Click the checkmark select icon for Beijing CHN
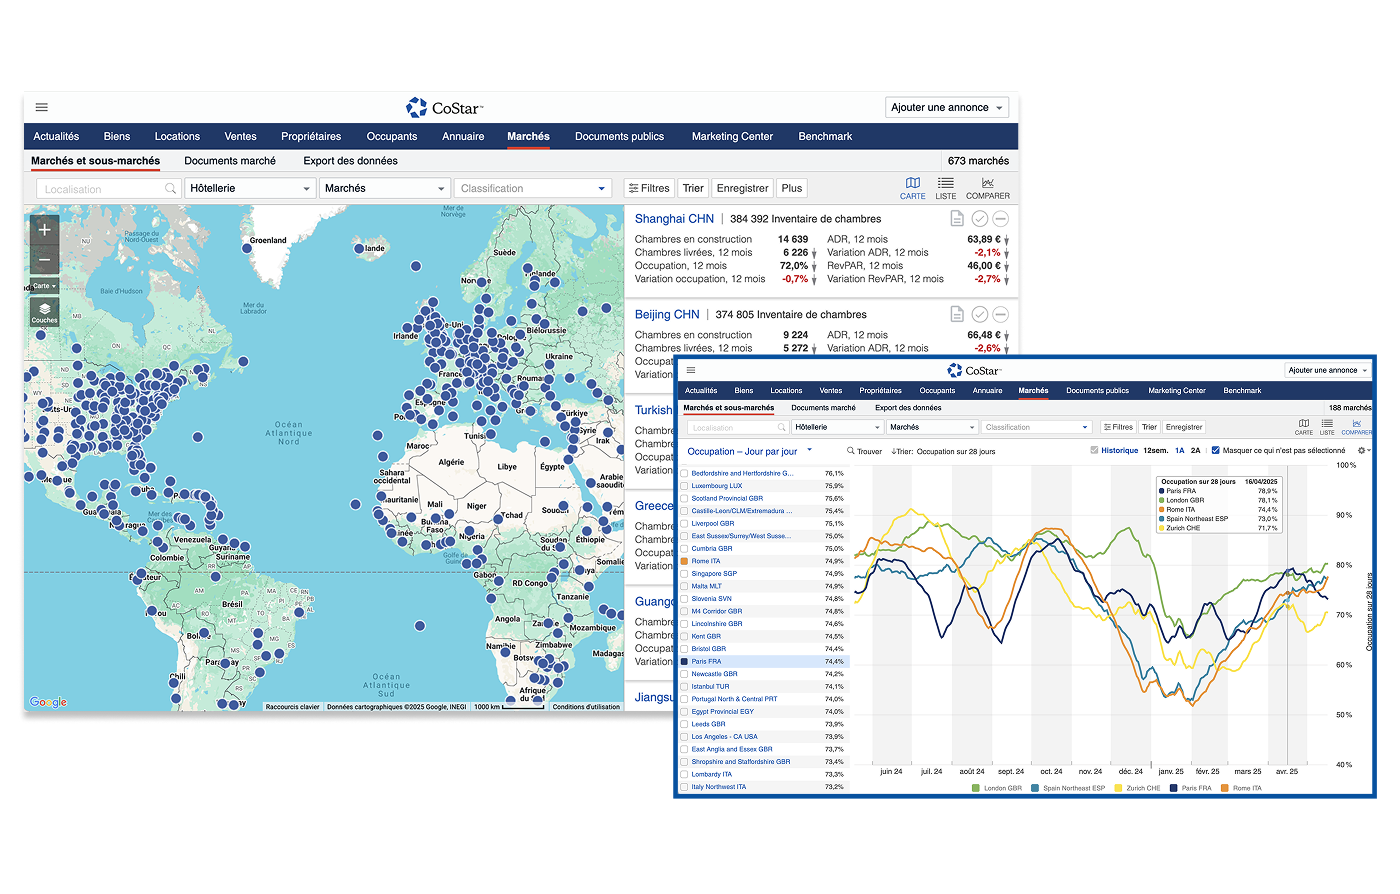 979,315
